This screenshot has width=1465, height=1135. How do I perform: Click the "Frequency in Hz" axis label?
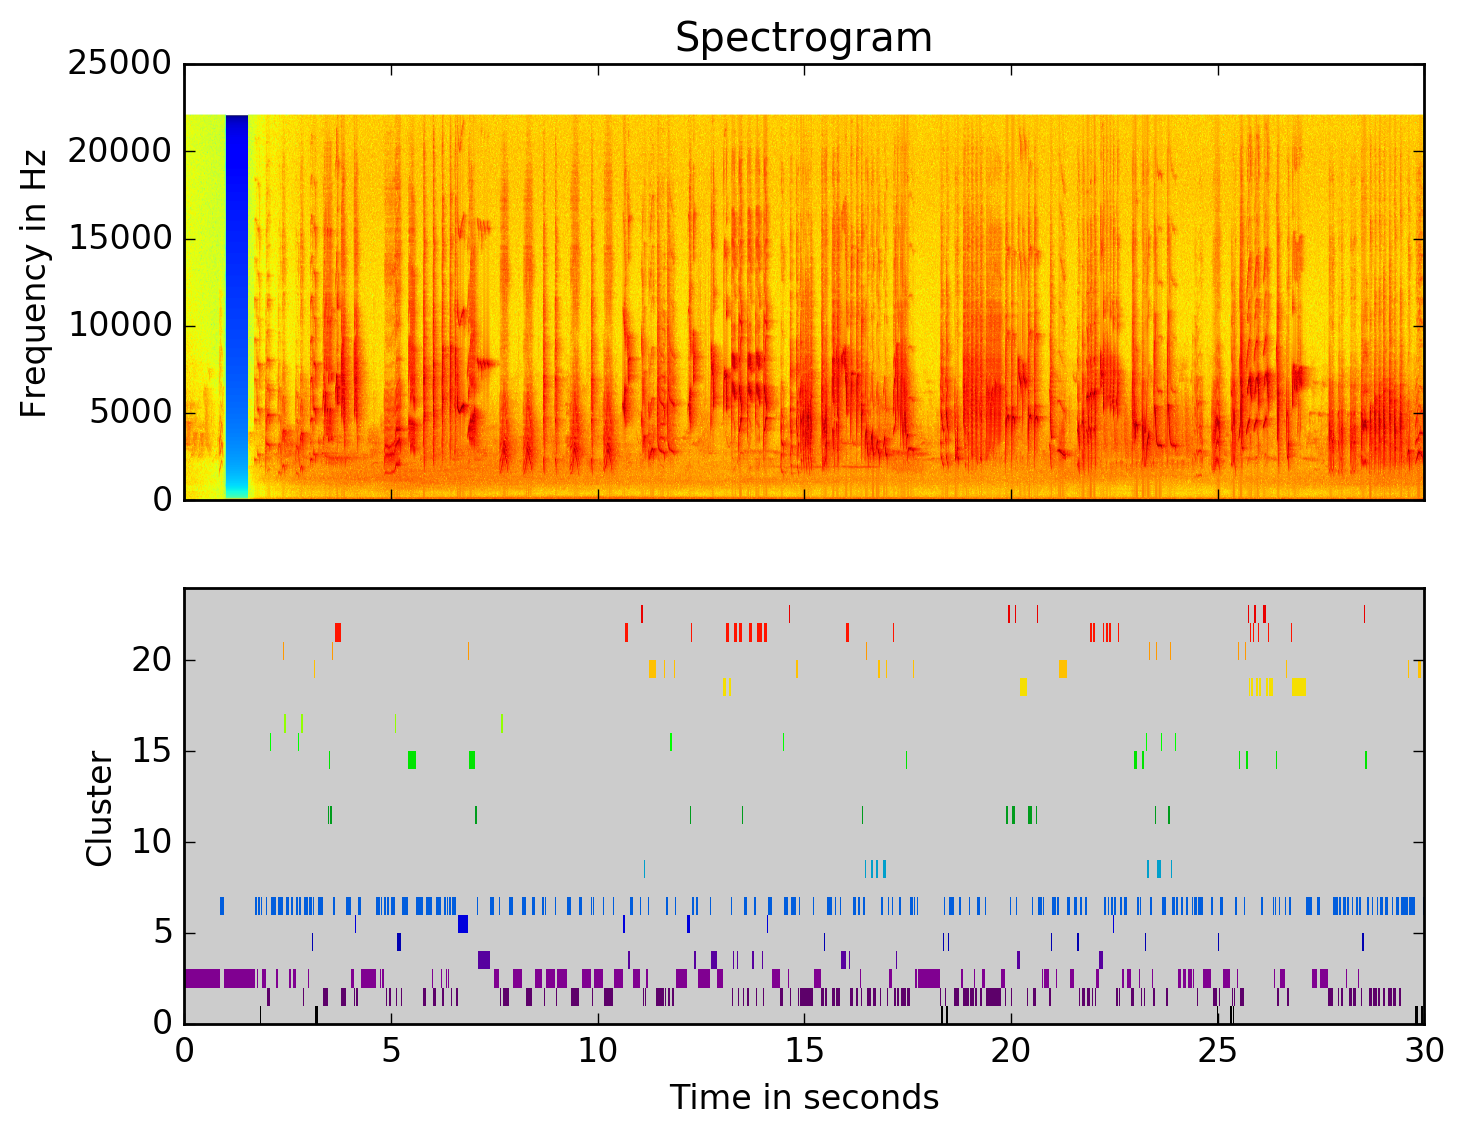(x=34, y=283)
